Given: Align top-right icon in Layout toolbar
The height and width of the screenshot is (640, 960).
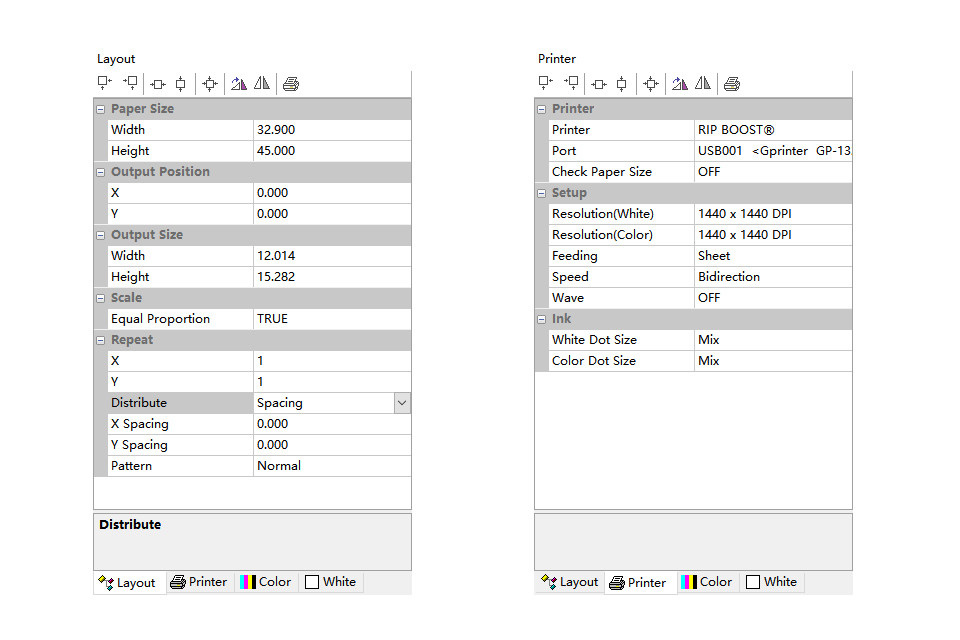Looking at the screenshot, I should pyautogui.click(x=130, y=83).
